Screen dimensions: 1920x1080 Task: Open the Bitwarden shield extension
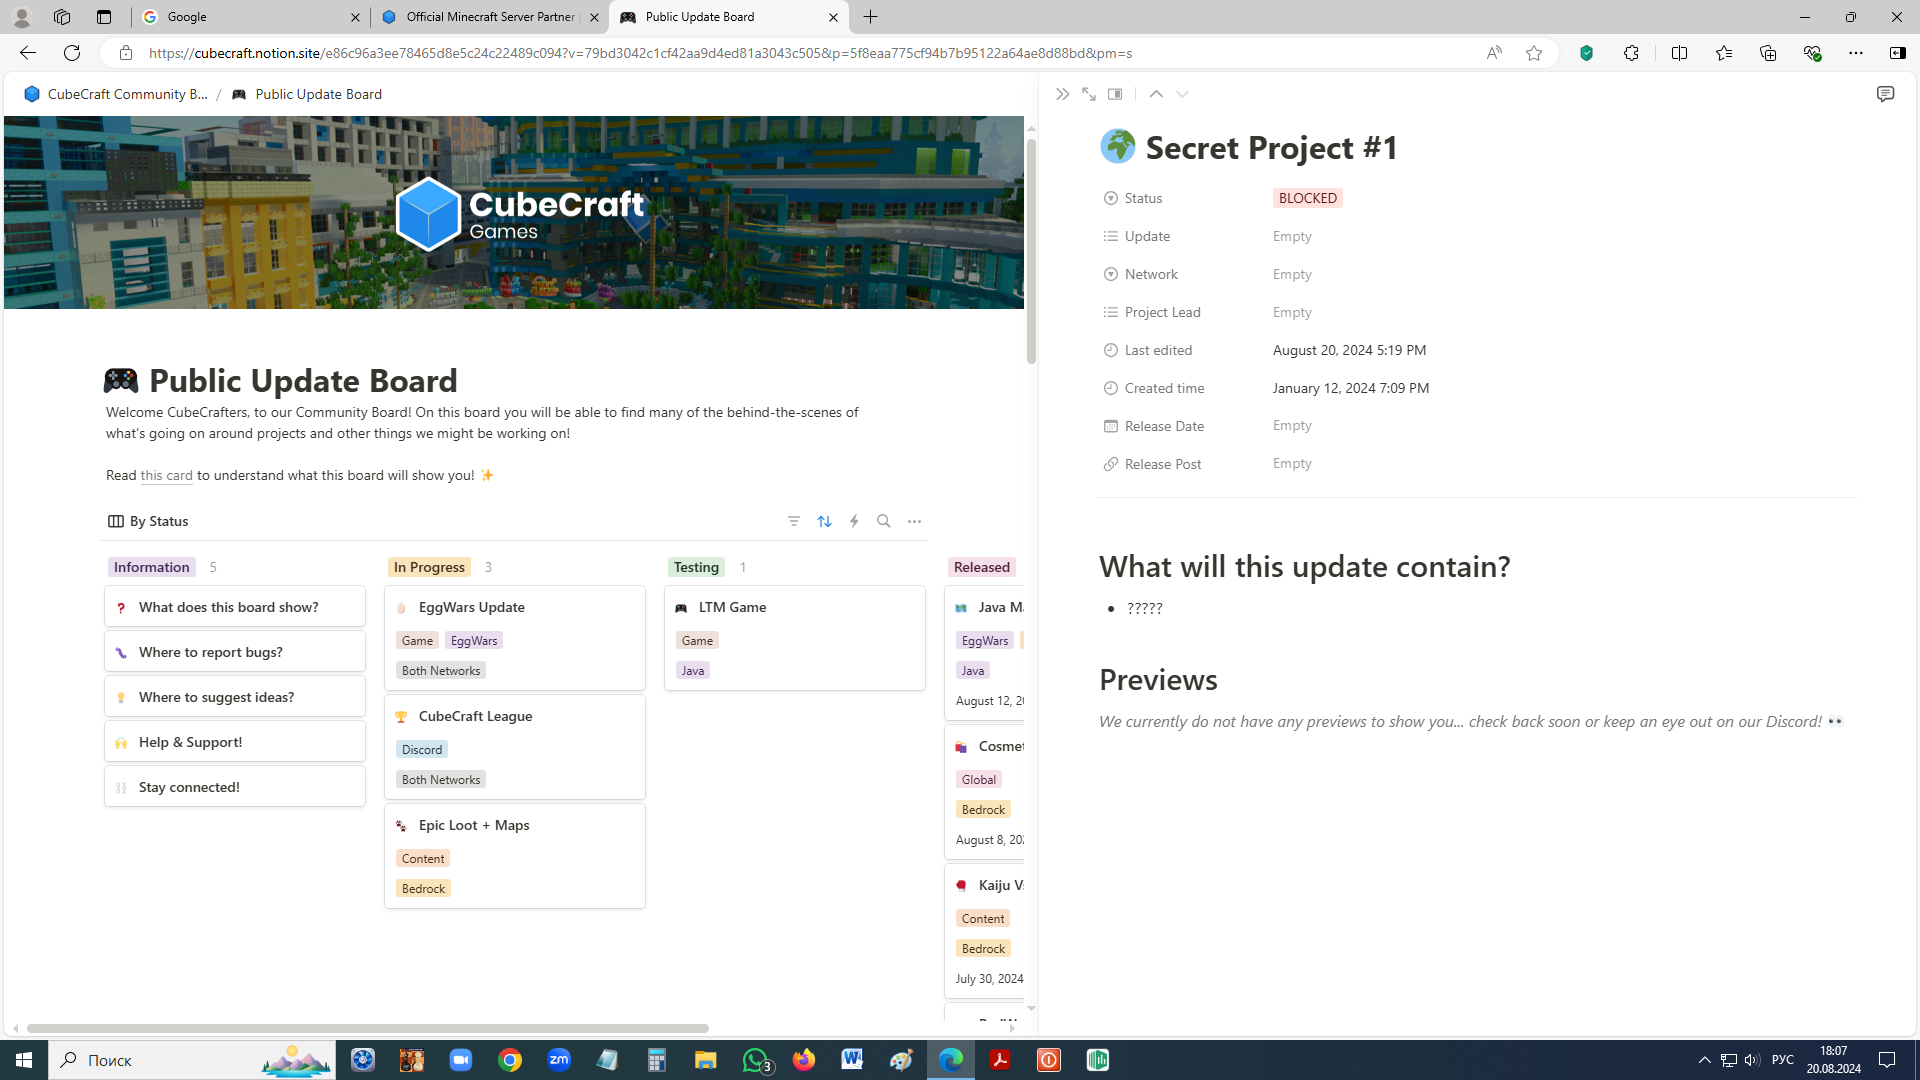[1587, 53]
